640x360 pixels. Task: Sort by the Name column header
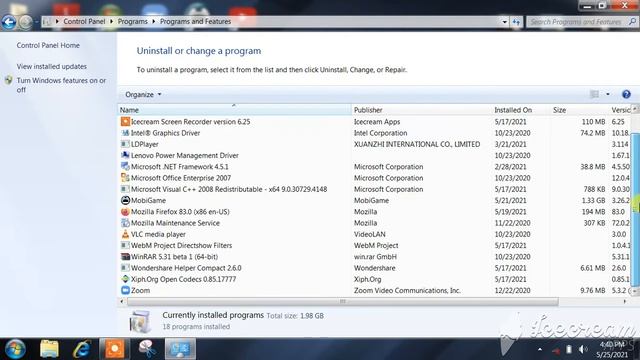point(234,110)
